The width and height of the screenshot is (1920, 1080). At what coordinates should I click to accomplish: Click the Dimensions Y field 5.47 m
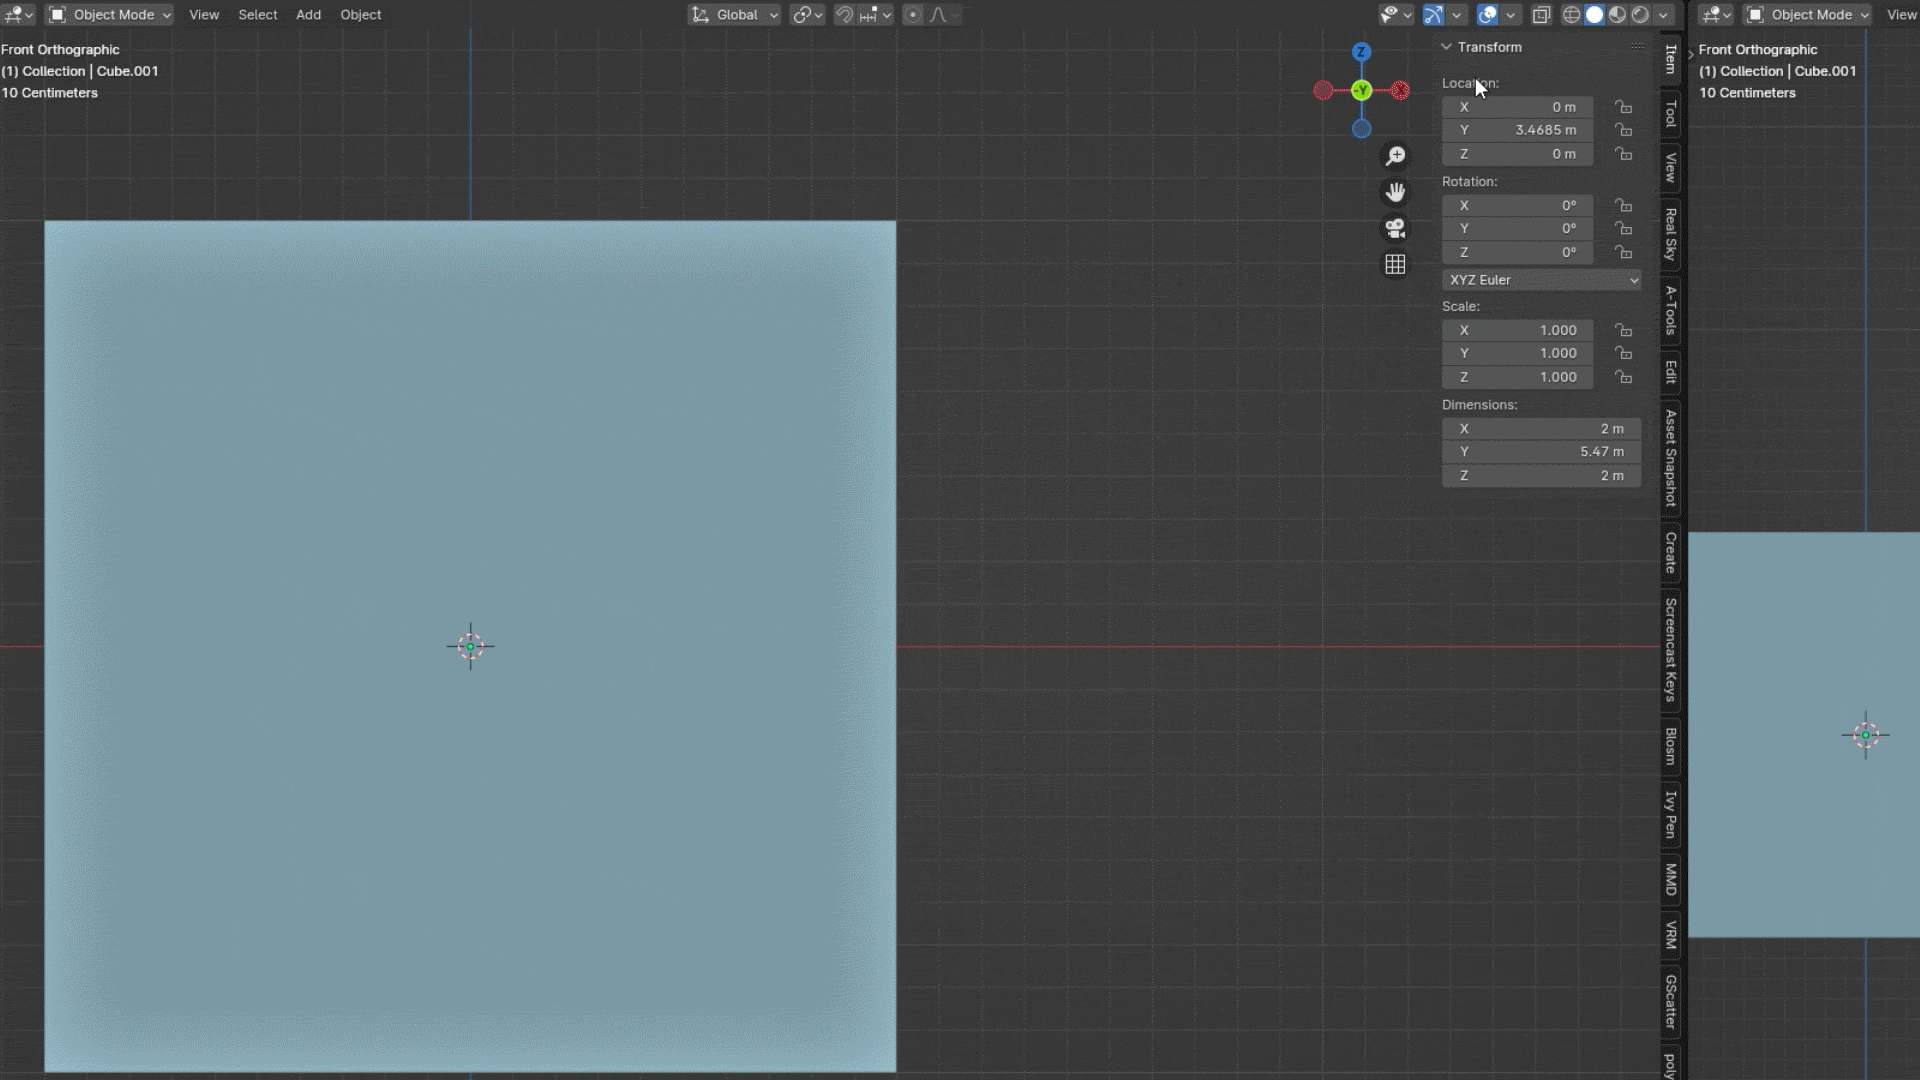pyautogui.click(x=1541, y=452)
